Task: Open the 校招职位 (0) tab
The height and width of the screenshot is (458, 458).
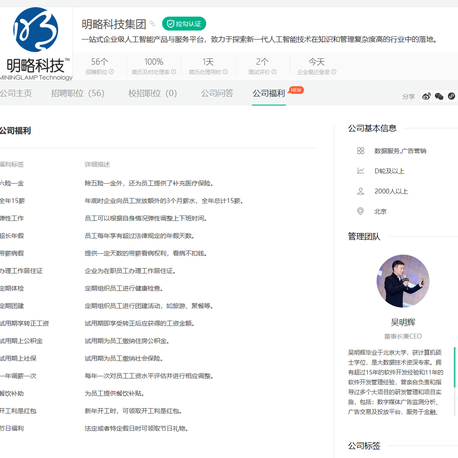Action: click(x=153, y=93)
